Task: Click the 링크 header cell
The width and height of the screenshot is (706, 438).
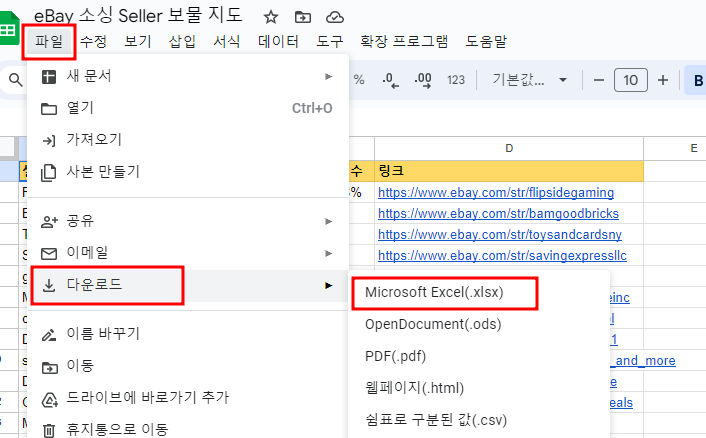Action: click(x=509, y=171)
